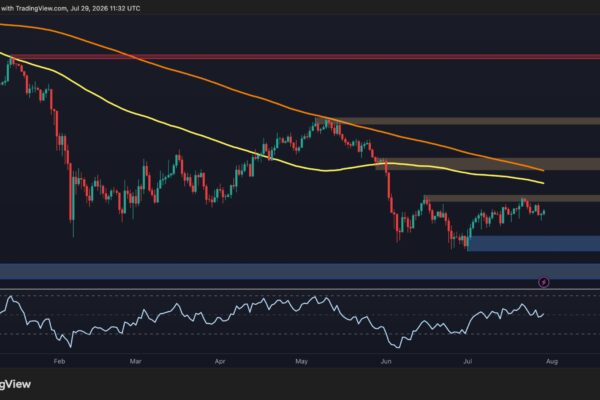Viewport: 600px width, 400px height.
Task: Click the Aug label on time axis
Action: [x=552, y=361]
